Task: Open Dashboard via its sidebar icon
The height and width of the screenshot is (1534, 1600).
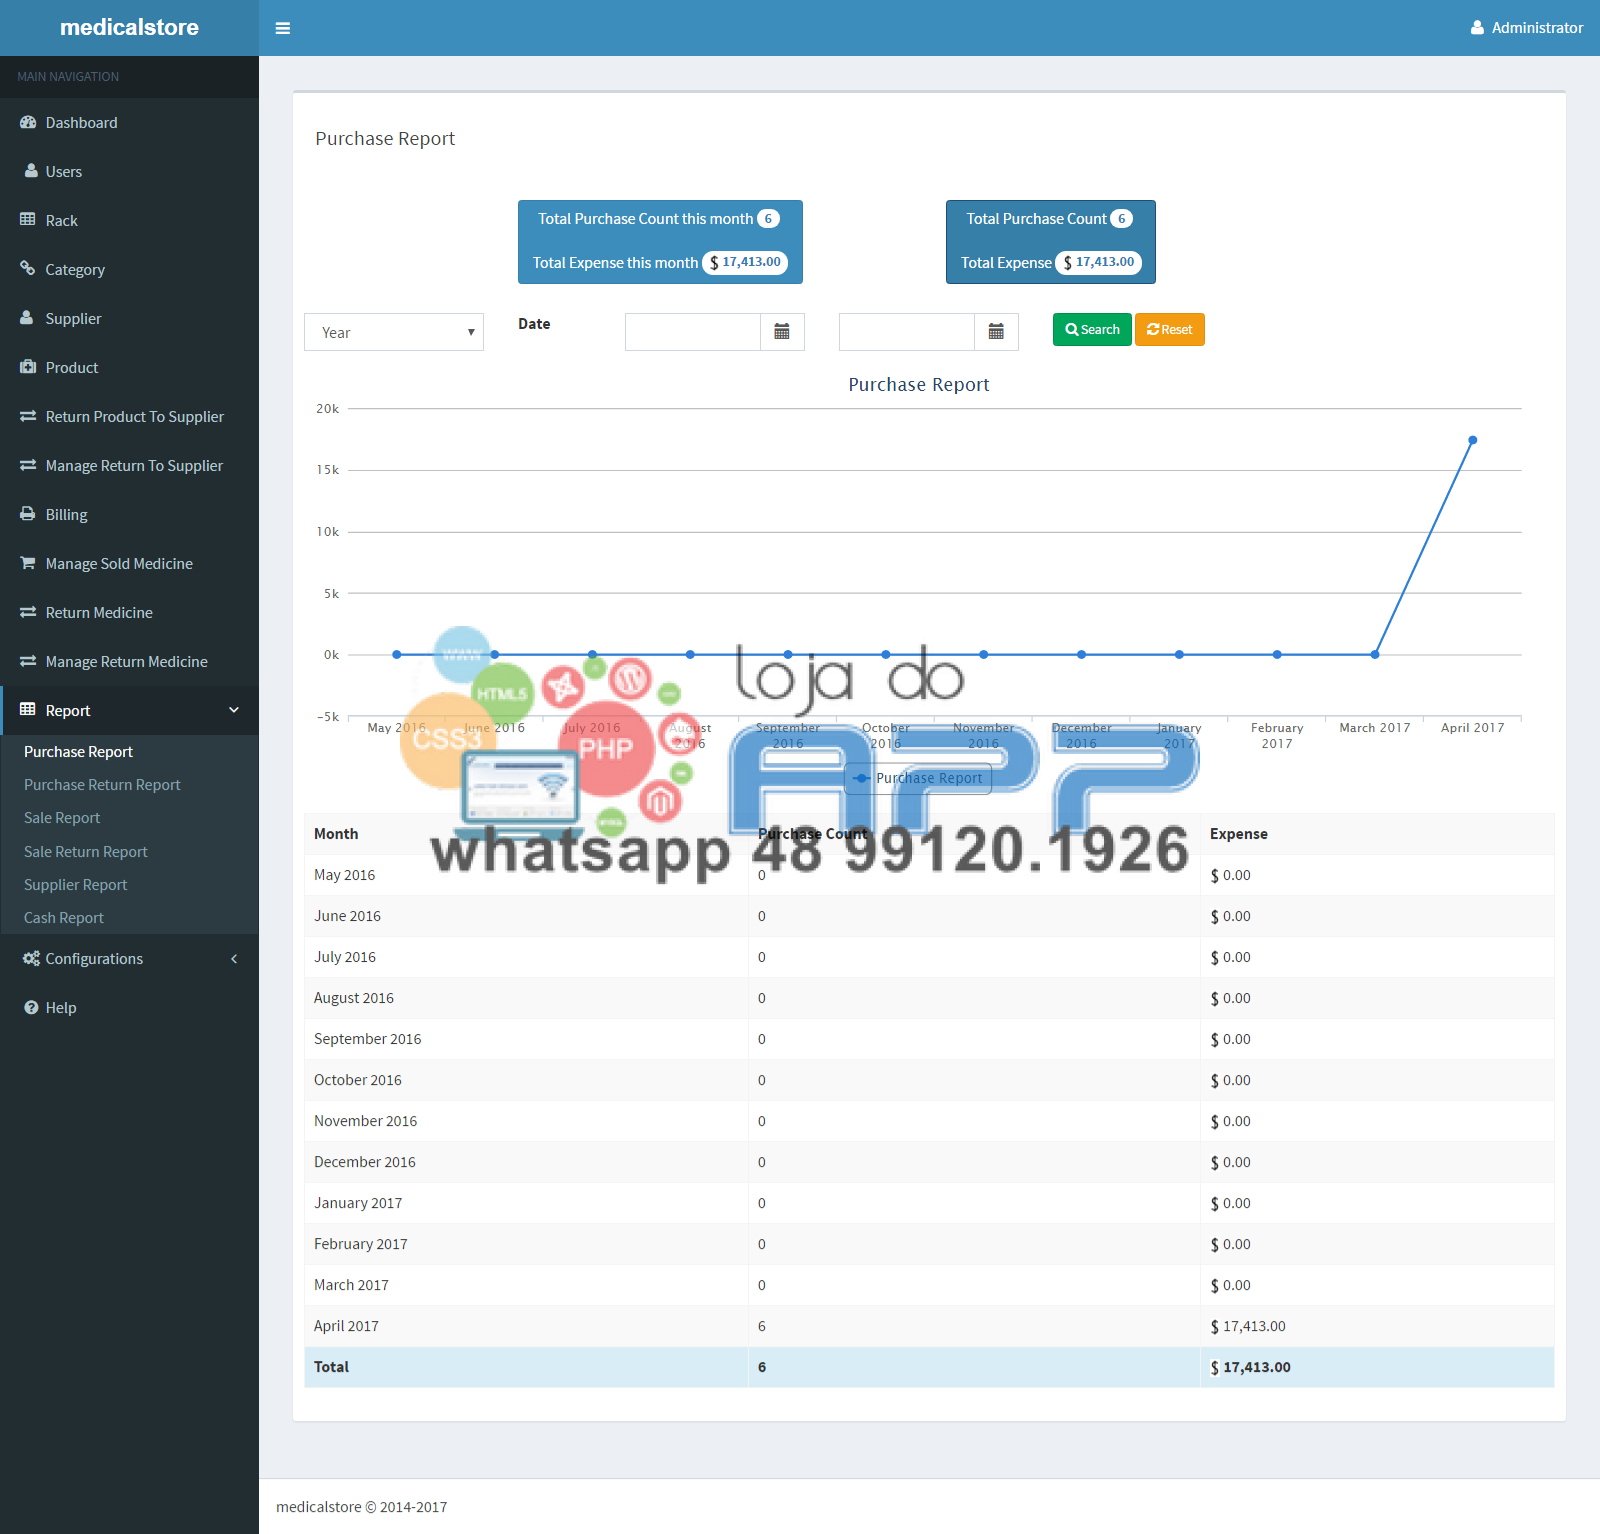Action: pos(28,122)
